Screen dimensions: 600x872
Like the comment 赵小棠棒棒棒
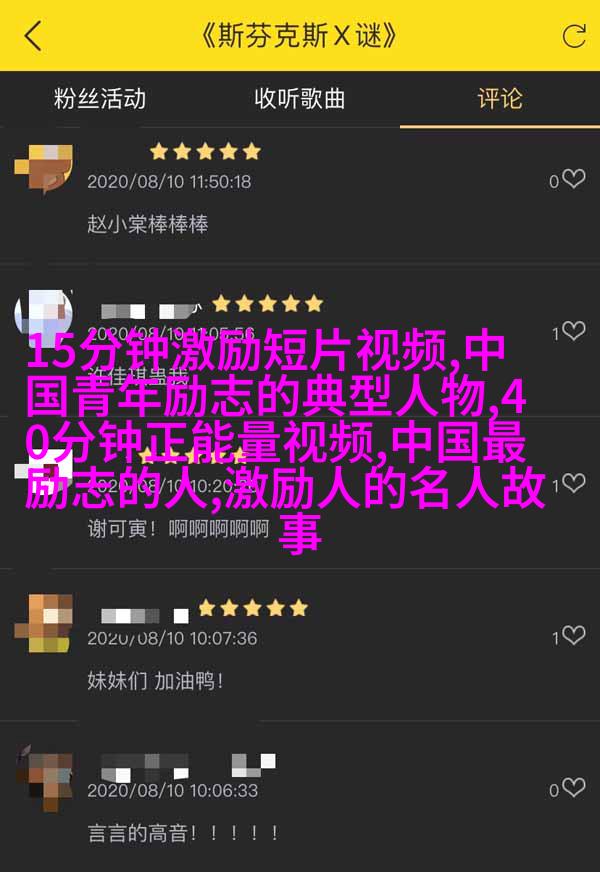[573, 179]
